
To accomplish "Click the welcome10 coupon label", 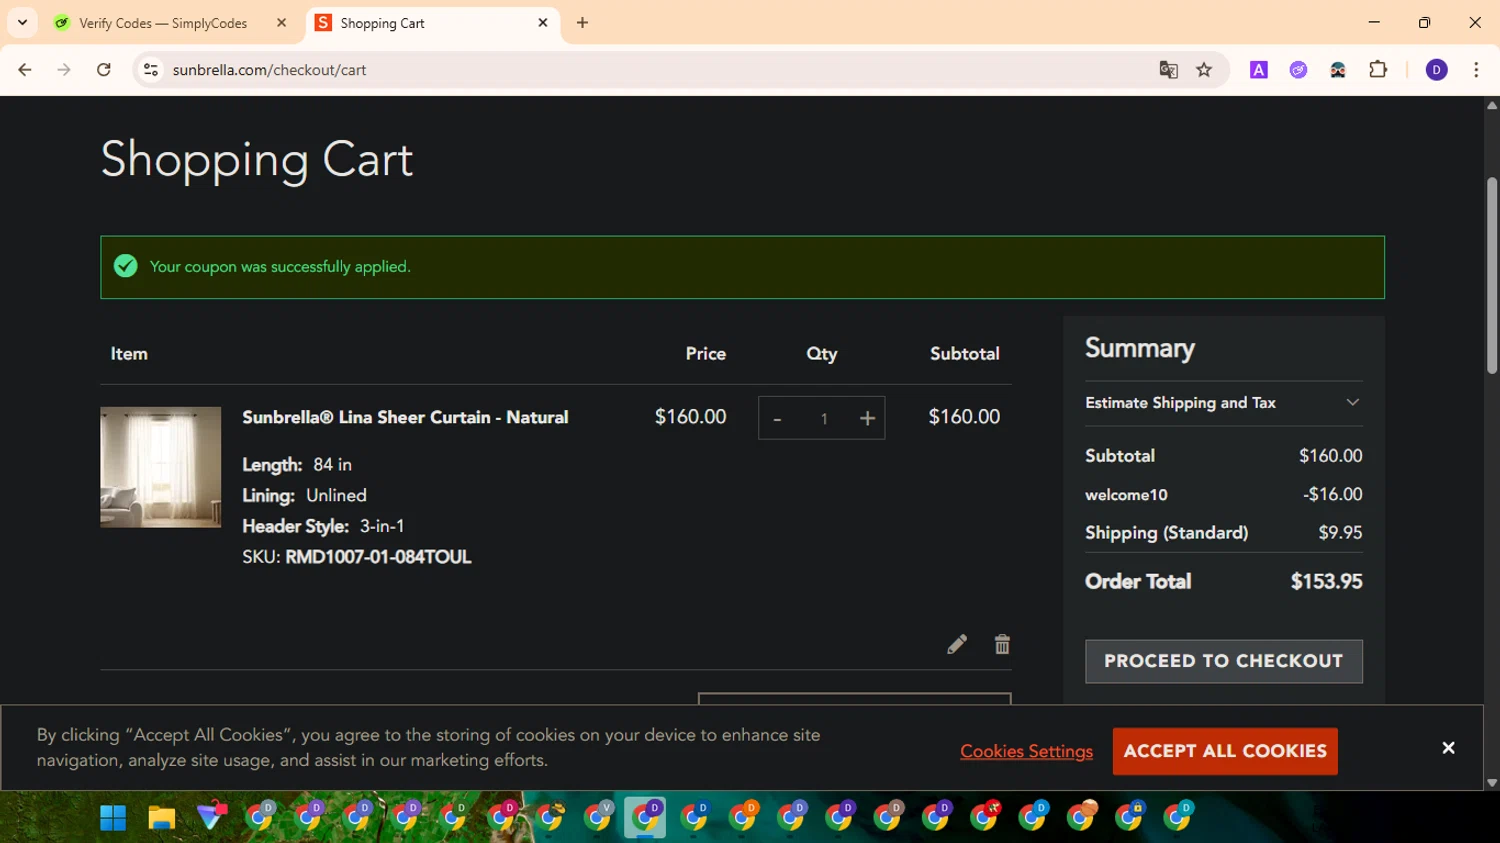I will click(1126, 495).
